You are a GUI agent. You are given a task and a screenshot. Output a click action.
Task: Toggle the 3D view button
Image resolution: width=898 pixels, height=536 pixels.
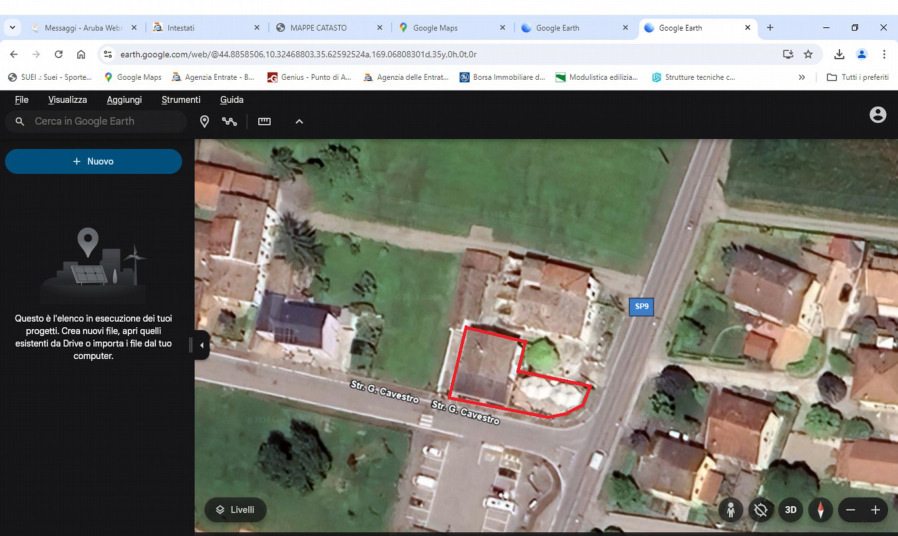(791, 509)
